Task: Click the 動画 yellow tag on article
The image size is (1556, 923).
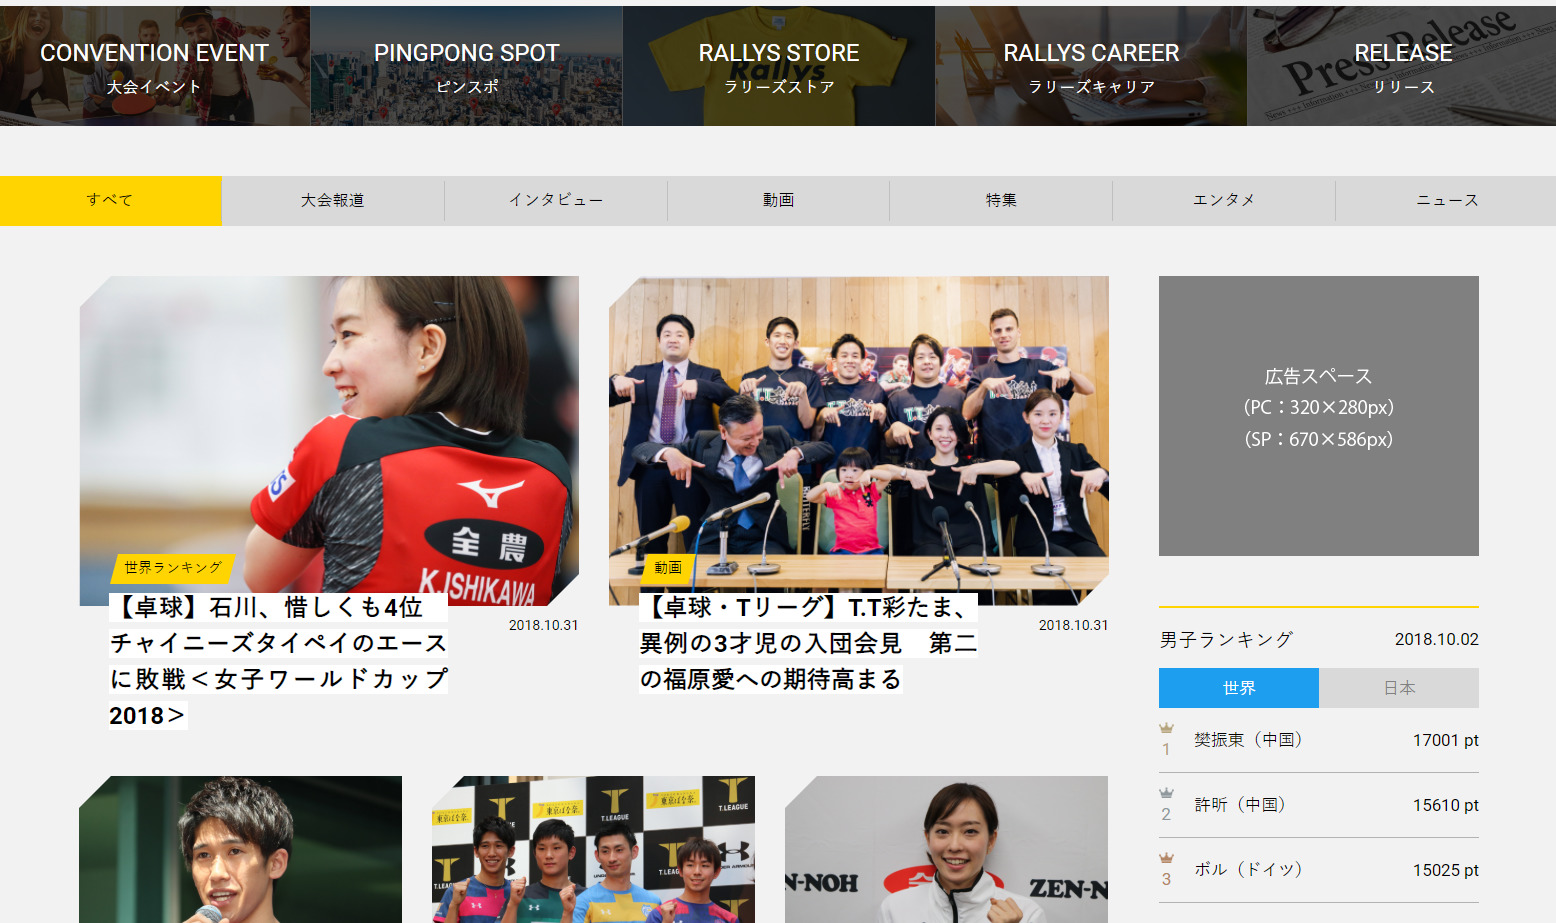Action: coord(668,568)
